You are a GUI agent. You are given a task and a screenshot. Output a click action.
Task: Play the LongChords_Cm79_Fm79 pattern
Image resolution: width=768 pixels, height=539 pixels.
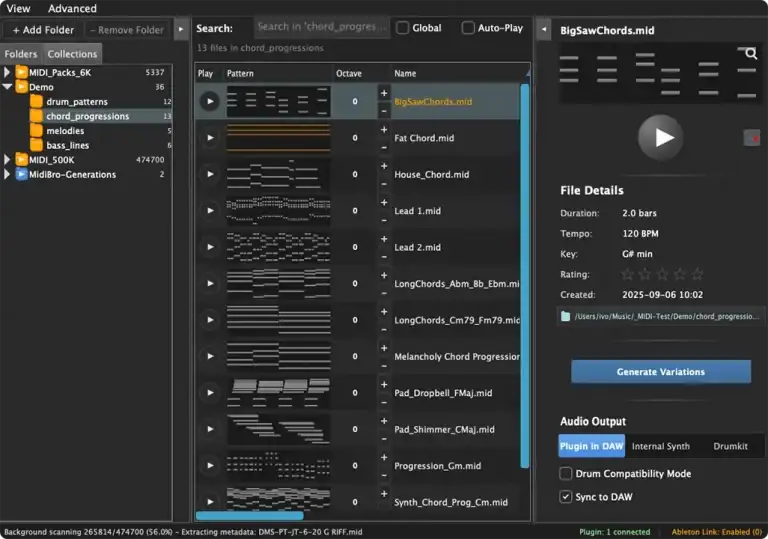[210, 319]
